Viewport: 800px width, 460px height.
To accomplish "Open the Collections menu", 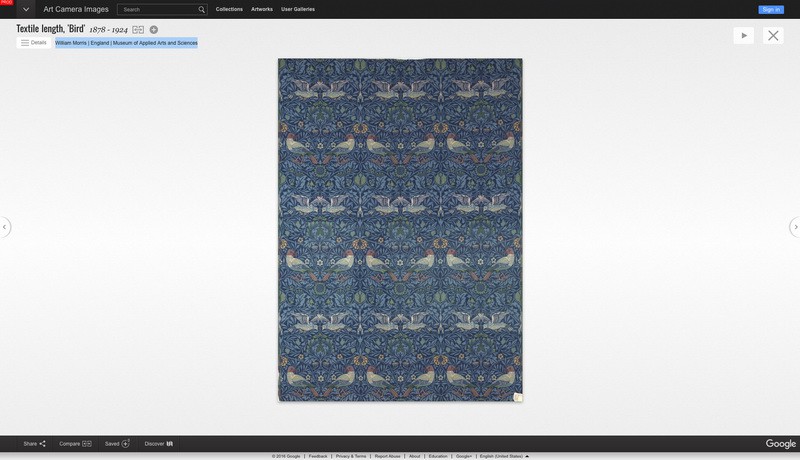I will pos(229,9).
